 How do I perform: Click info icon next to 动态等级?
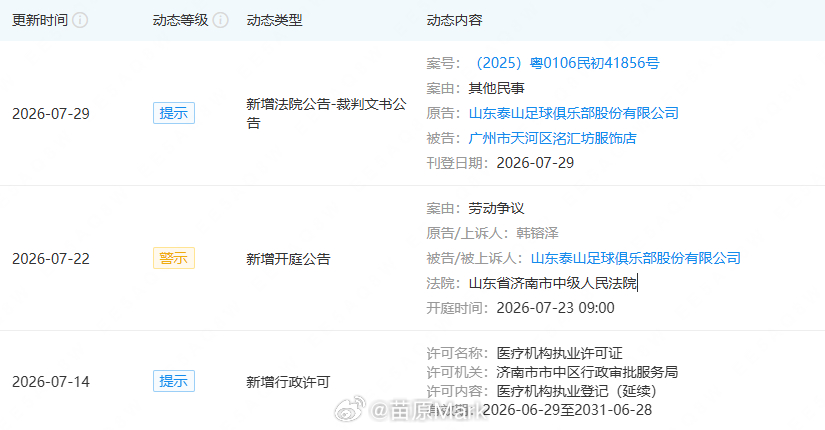pyautogui.click(x=220, y=21)
